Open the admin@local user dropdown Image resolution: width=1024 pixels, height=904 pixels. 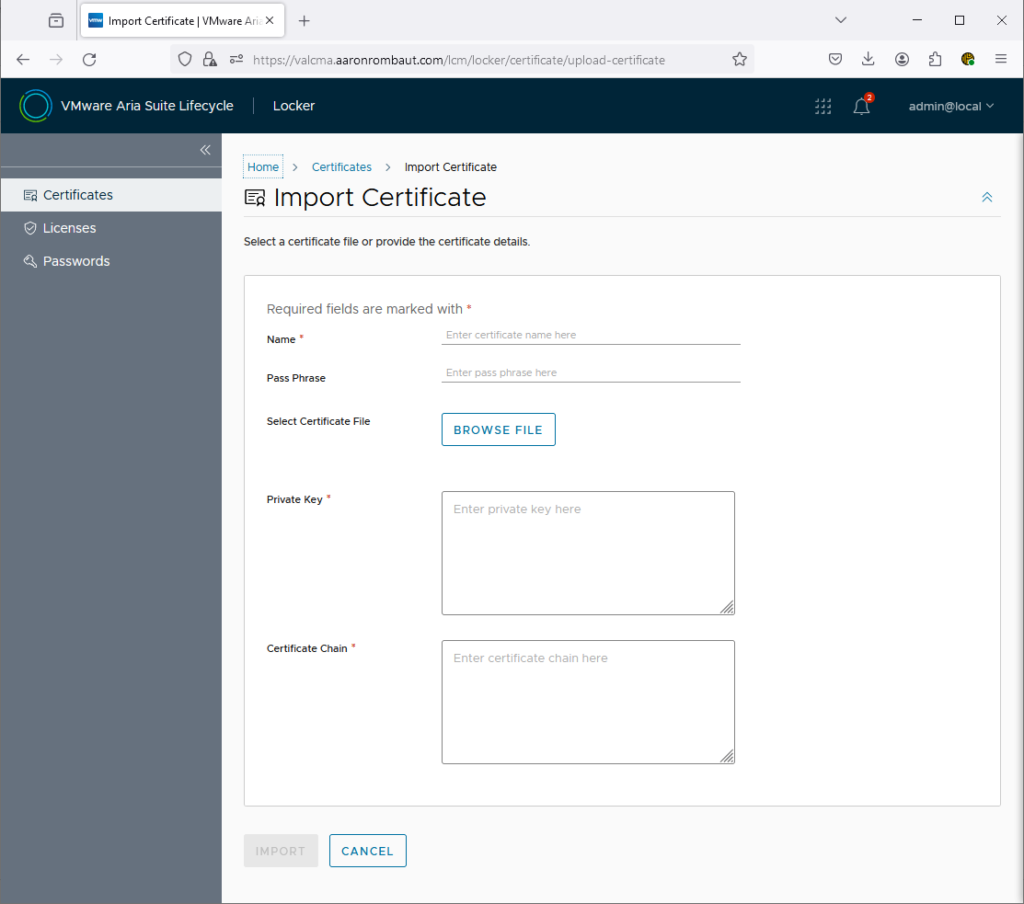(951, 106)
